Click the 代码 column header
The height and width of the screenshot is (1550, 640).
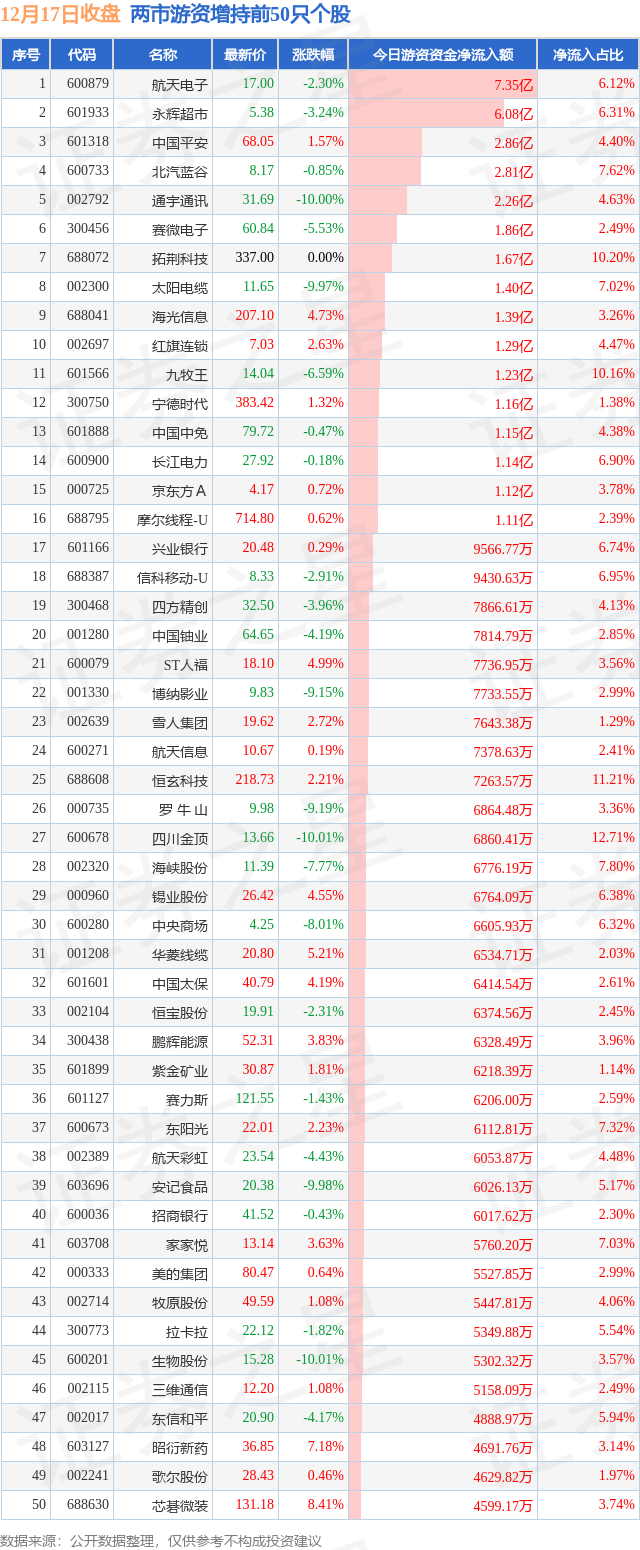(82, 55)
